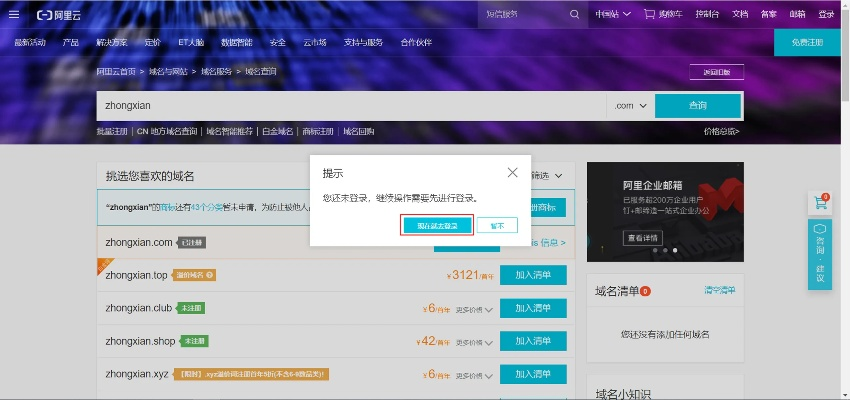Click the magnifier search icon in header

575,15
